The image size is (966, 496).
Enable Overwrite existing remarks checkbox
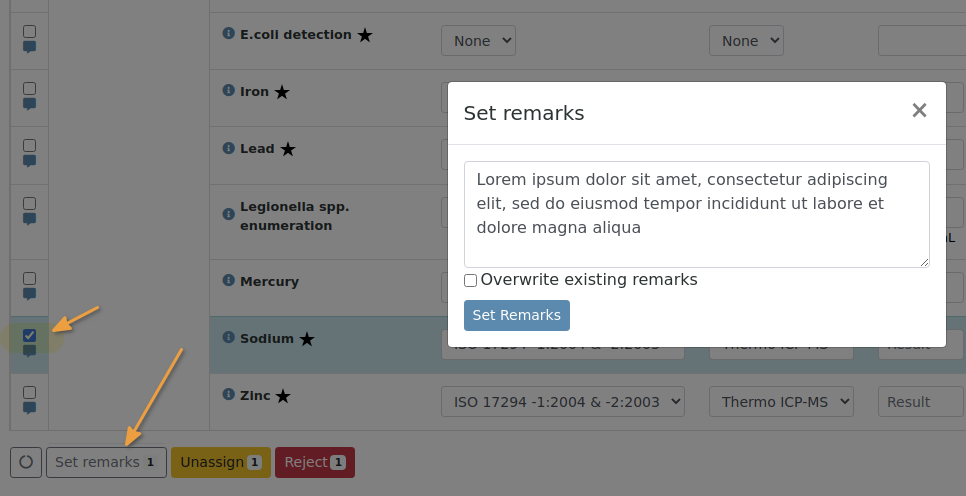[470, 281]
